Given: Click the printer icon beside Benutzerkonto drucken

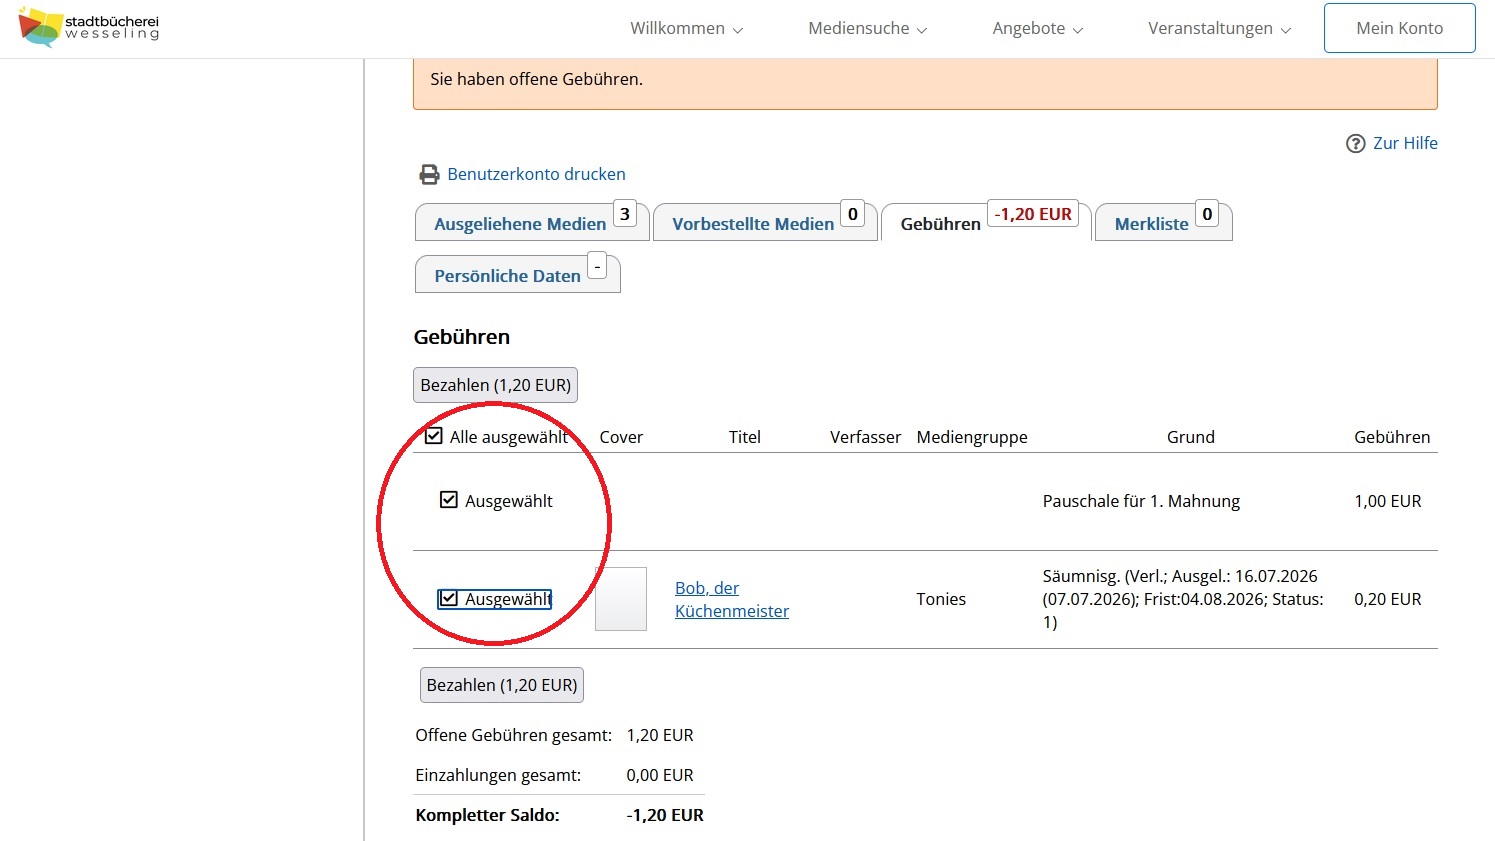Looking at the screenshot, I should (429, 175).
